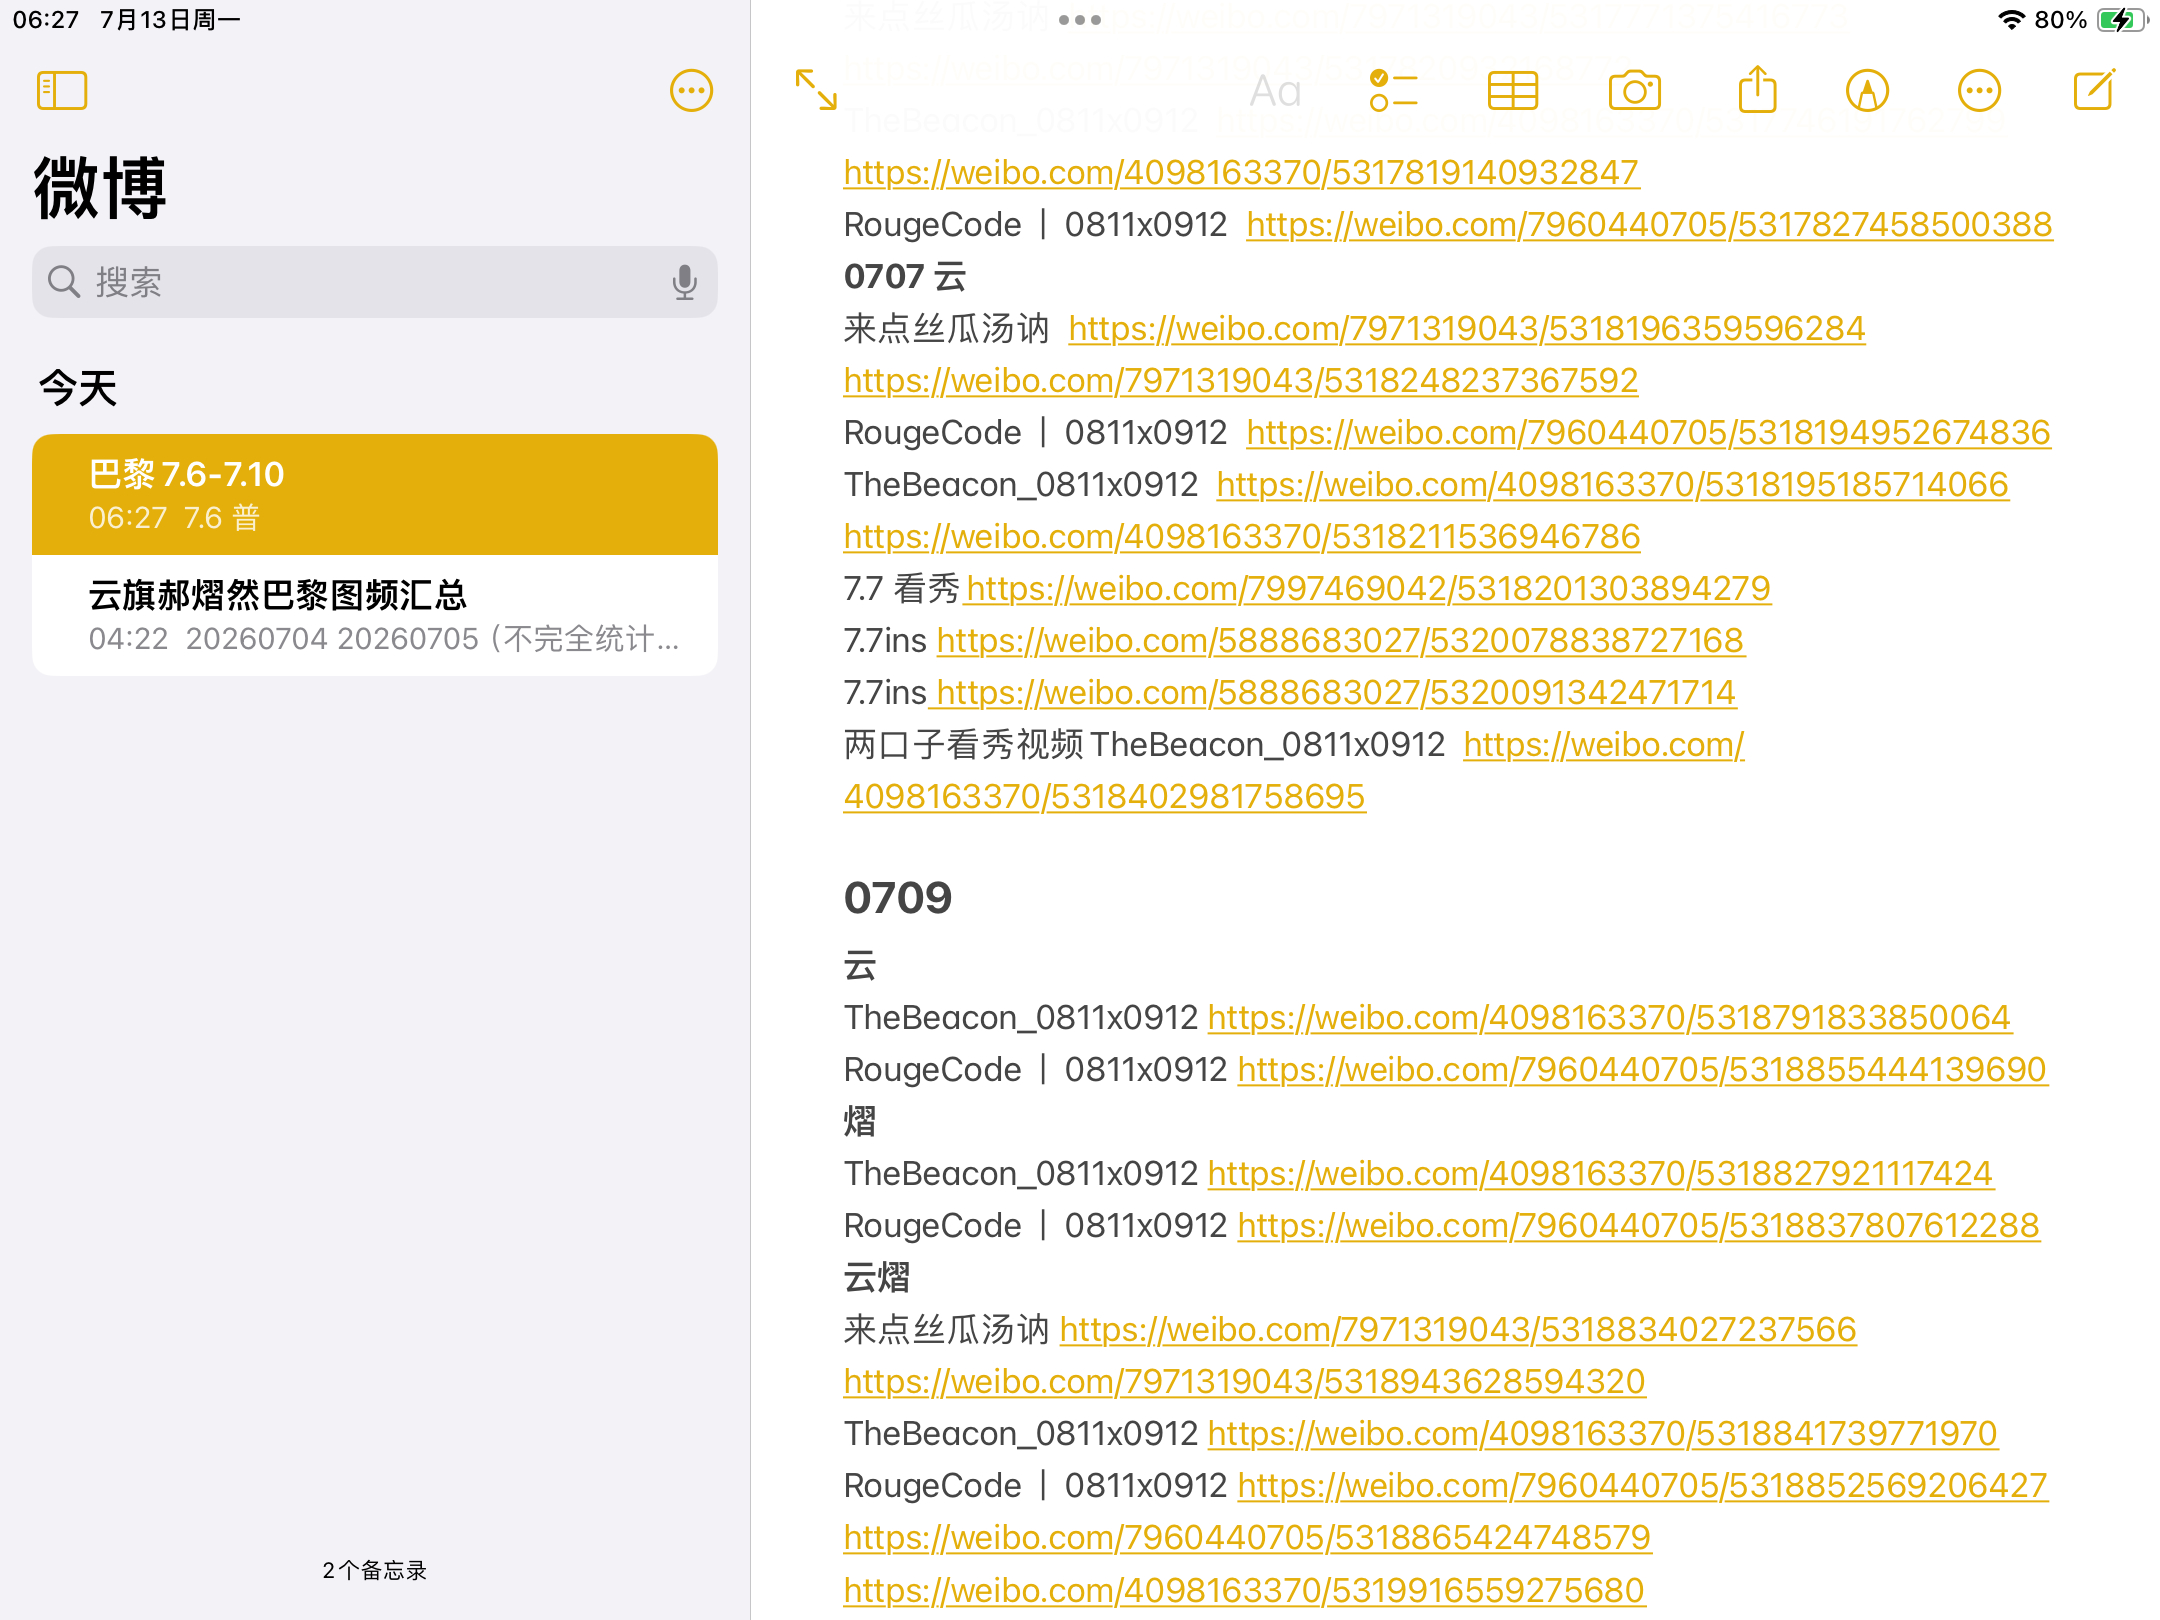Tap the 今天 section header

point(78,388)
